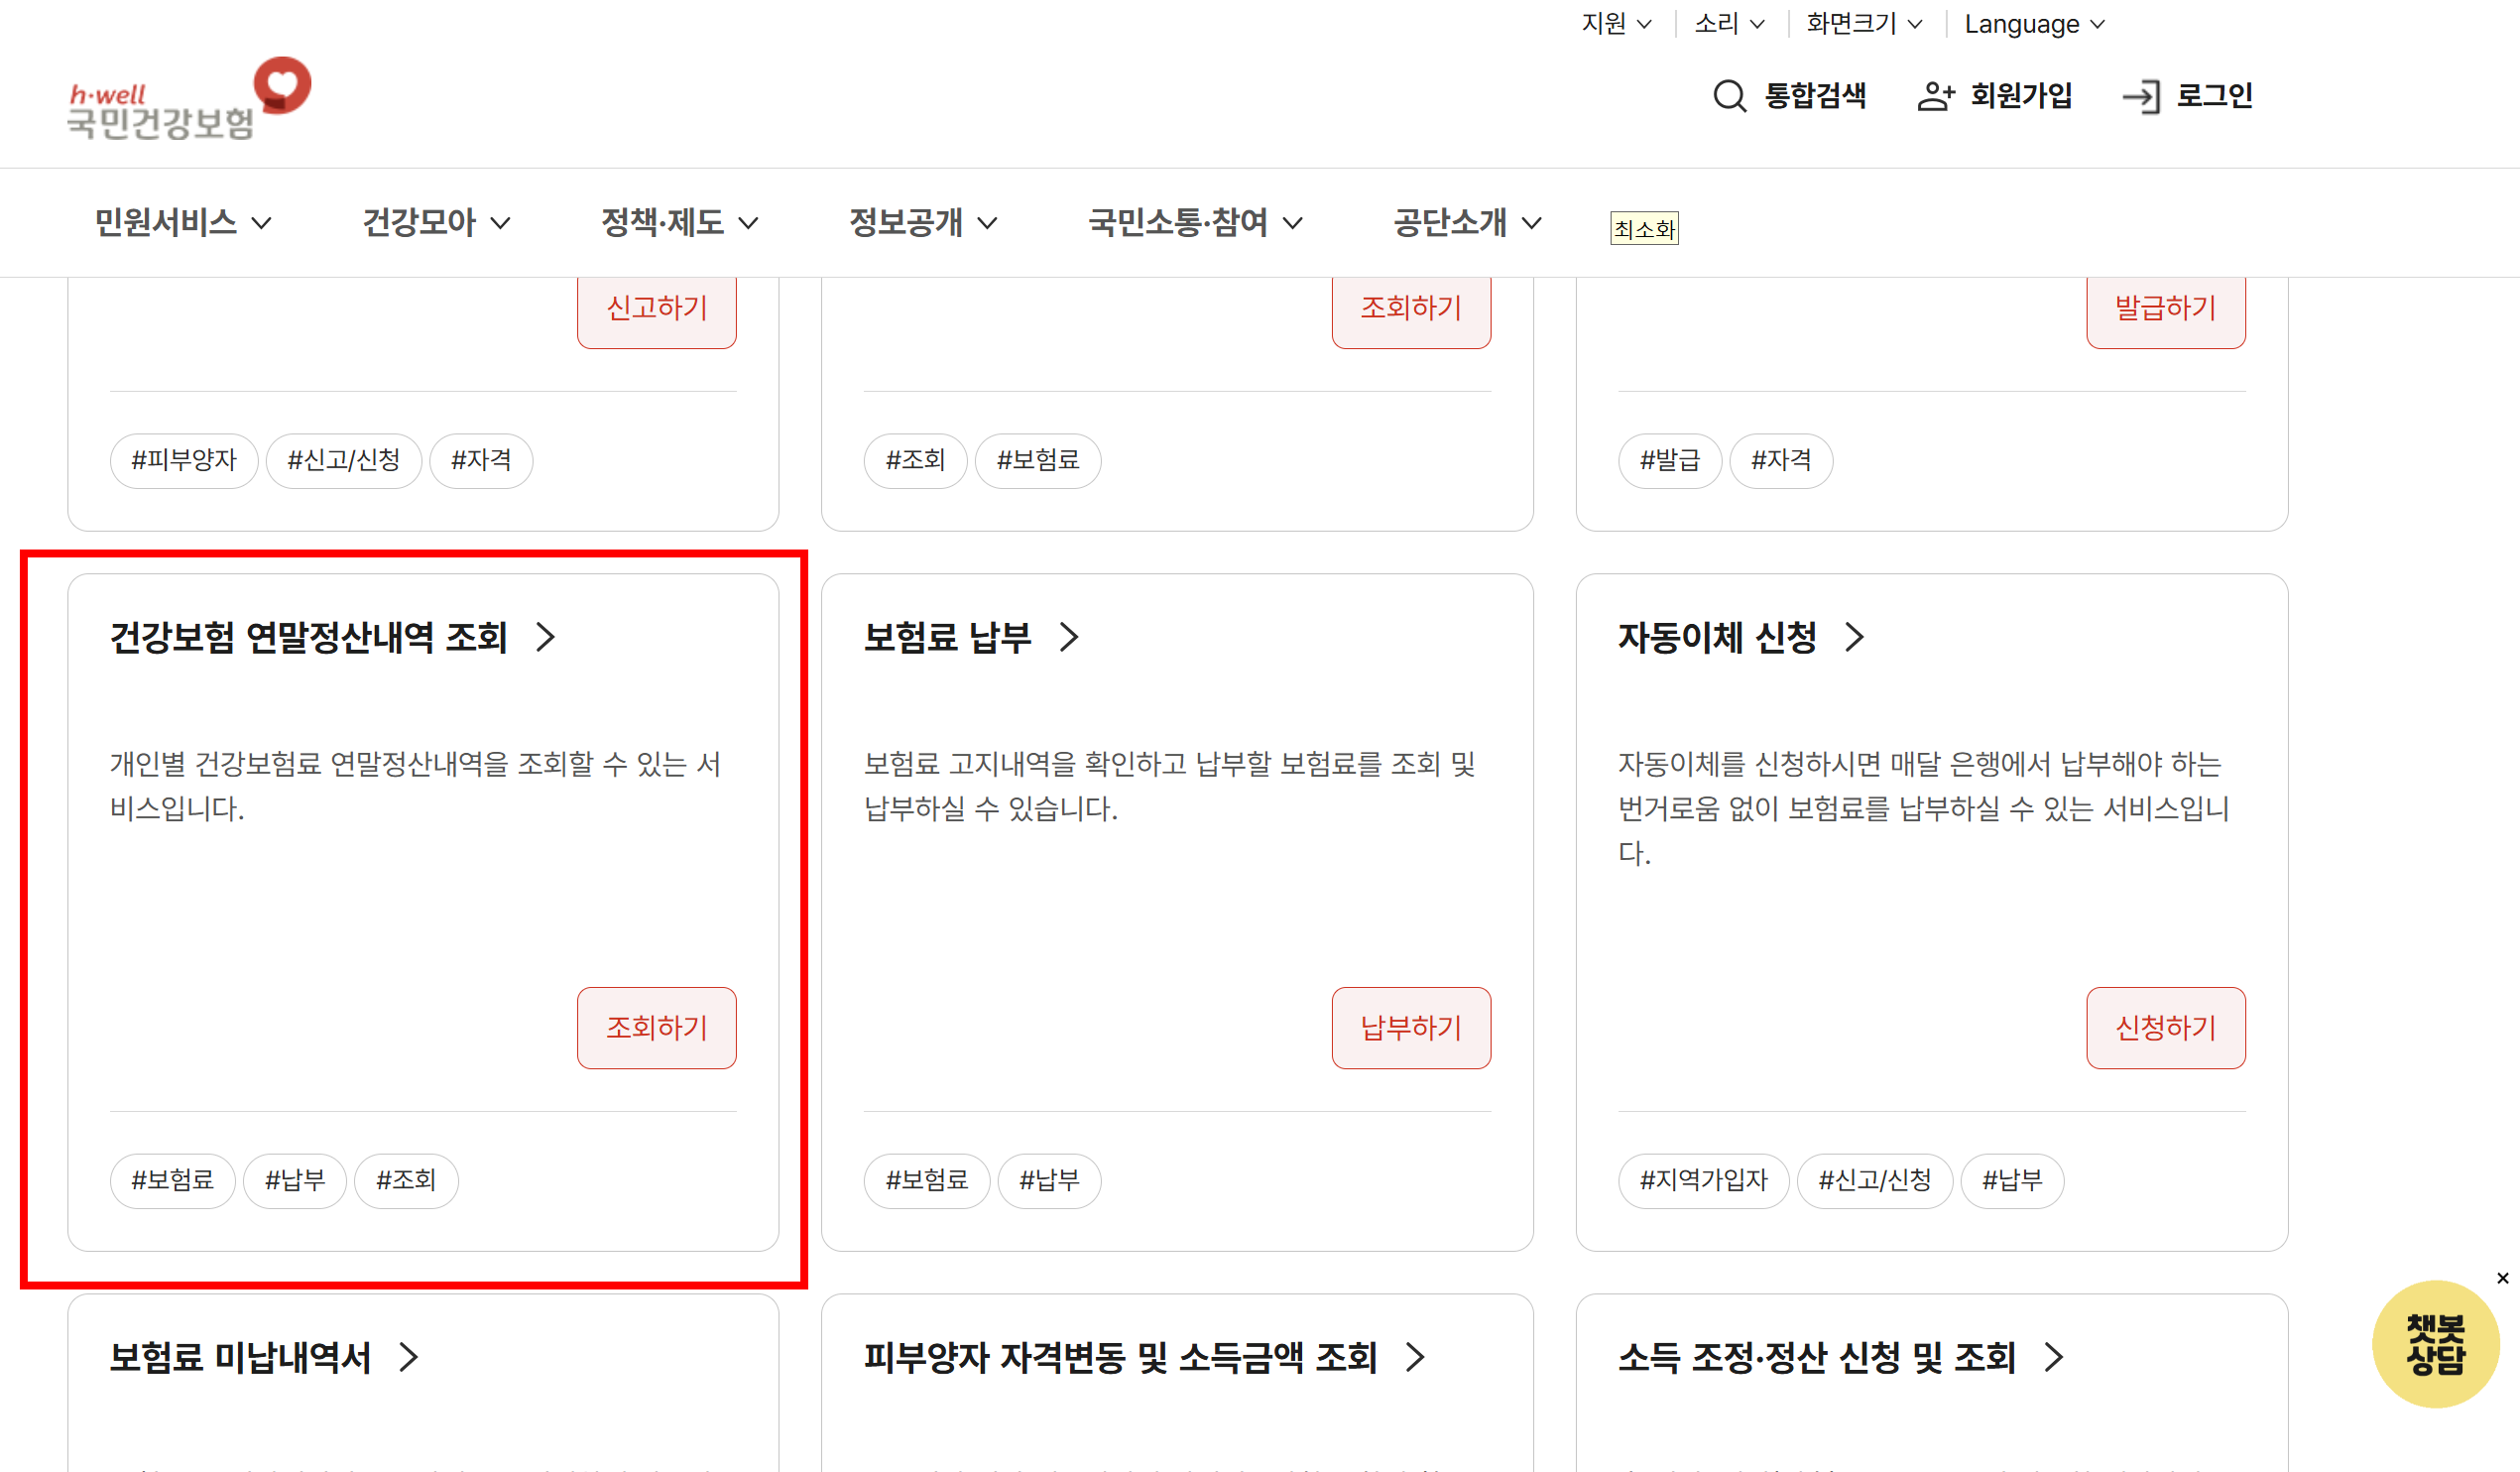Click arrow next to 자동이체 신청 title

pos(1854,637)
